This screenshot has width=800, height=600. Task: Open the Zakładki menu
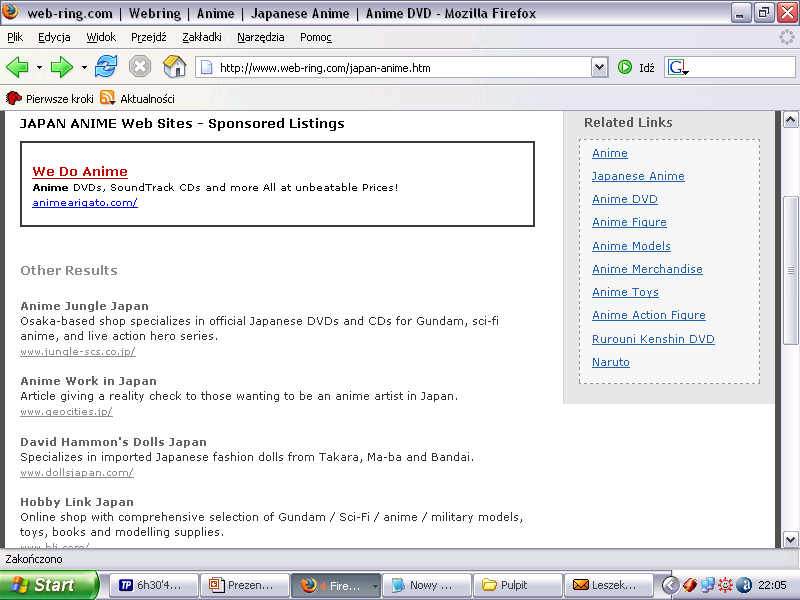pyautogui.click(x=202, y=37)
